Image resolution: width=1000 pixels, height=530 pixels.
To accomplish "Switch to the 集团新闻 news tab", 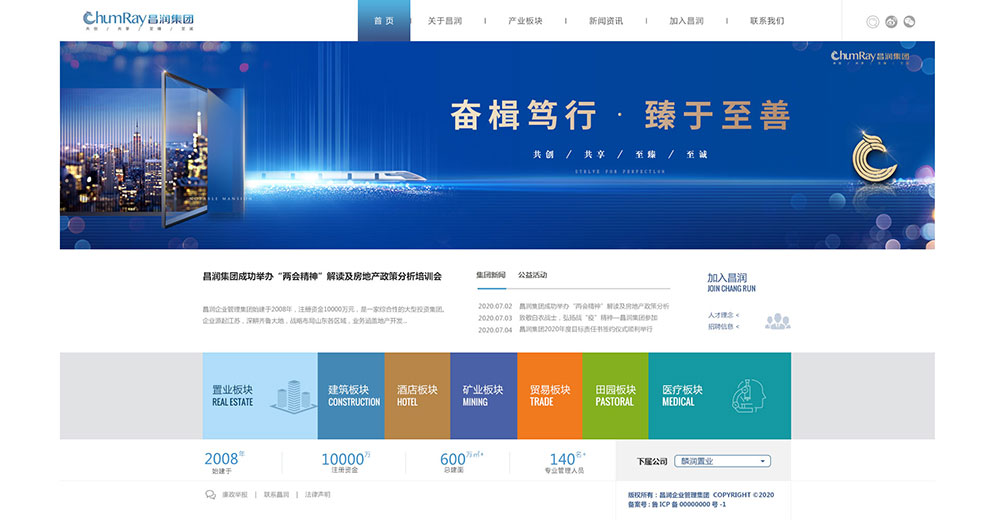I will coord(491,275).
